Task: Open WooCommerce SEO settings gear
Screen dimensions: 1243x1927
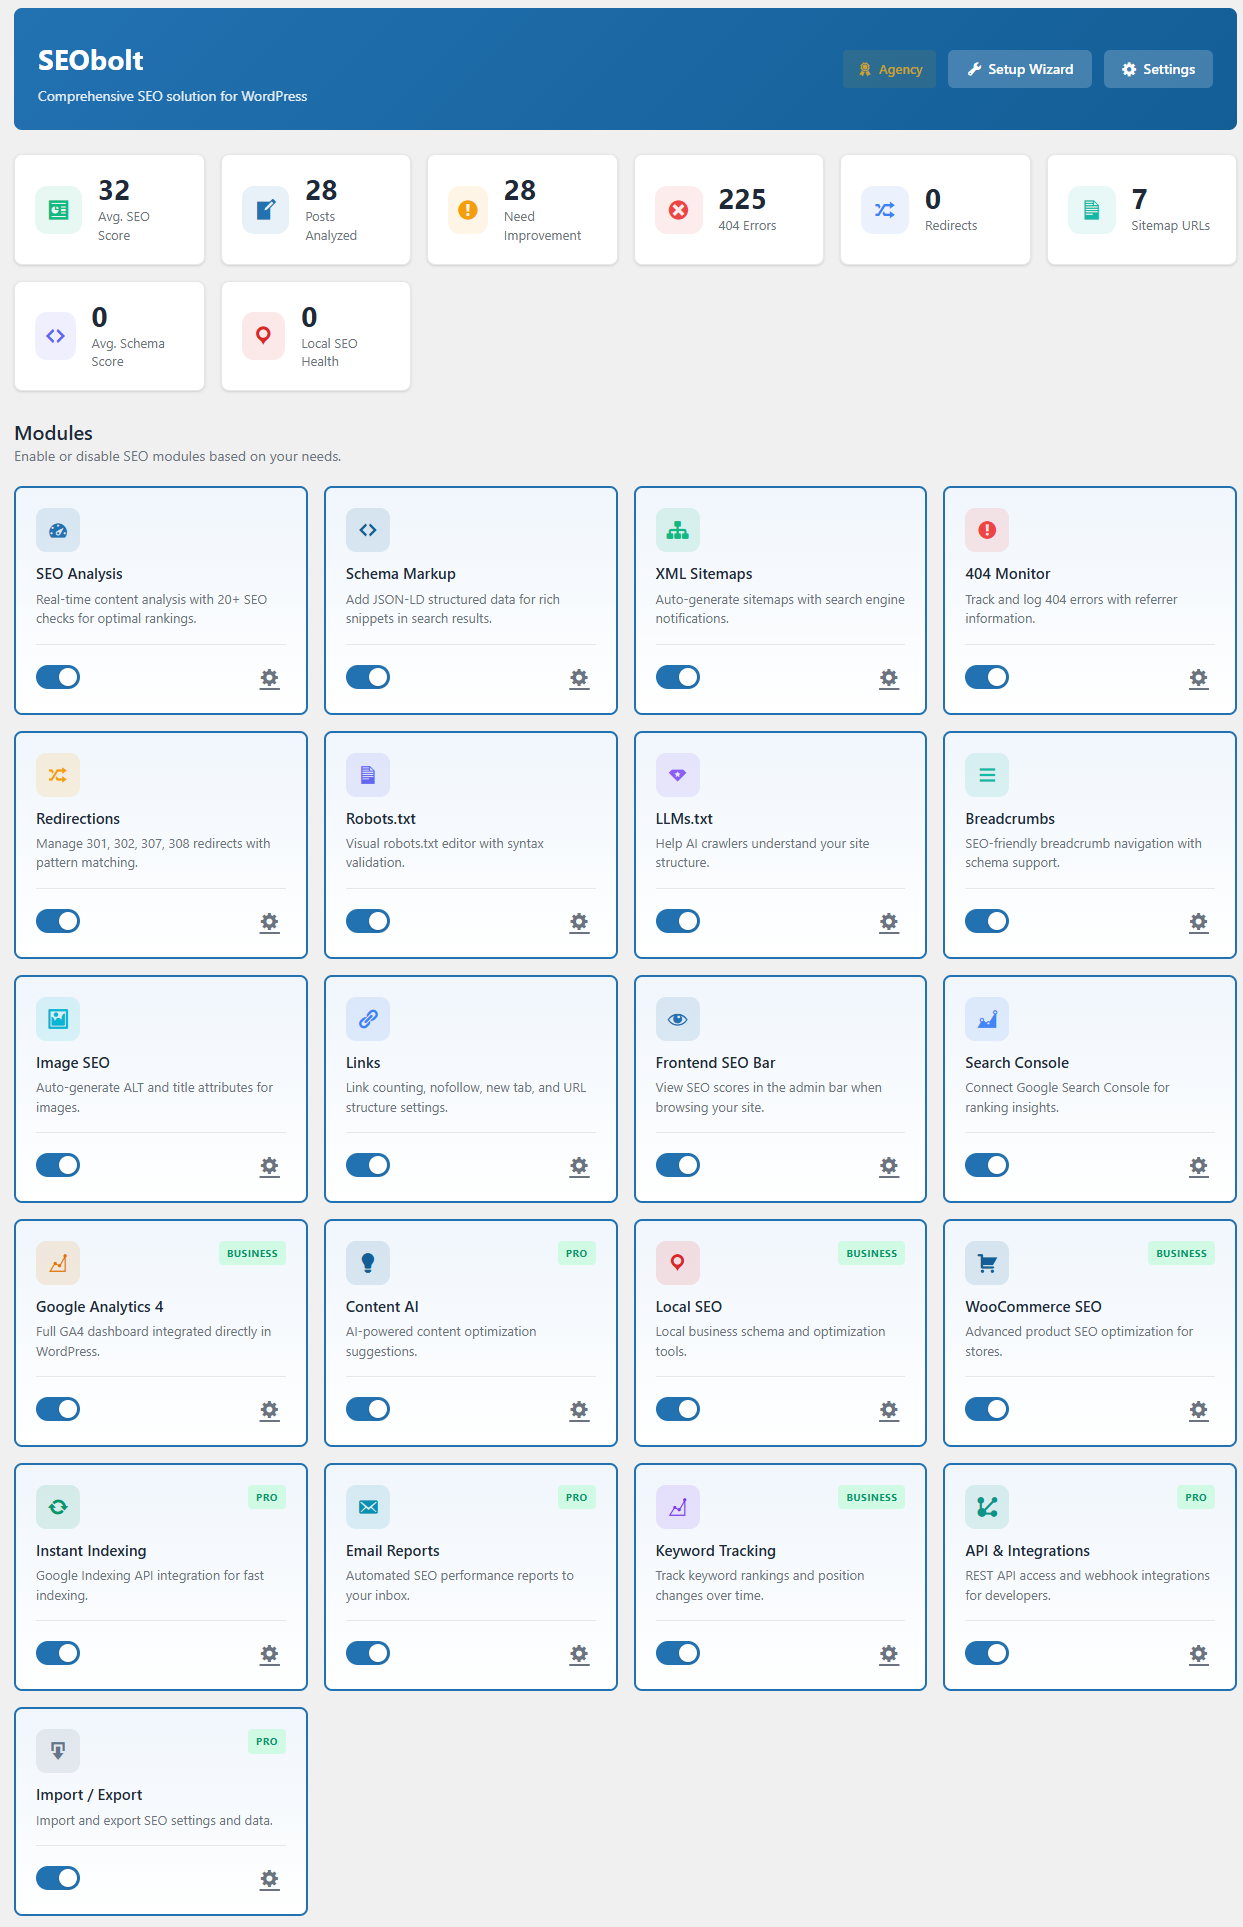Action: point(1198,1410)
